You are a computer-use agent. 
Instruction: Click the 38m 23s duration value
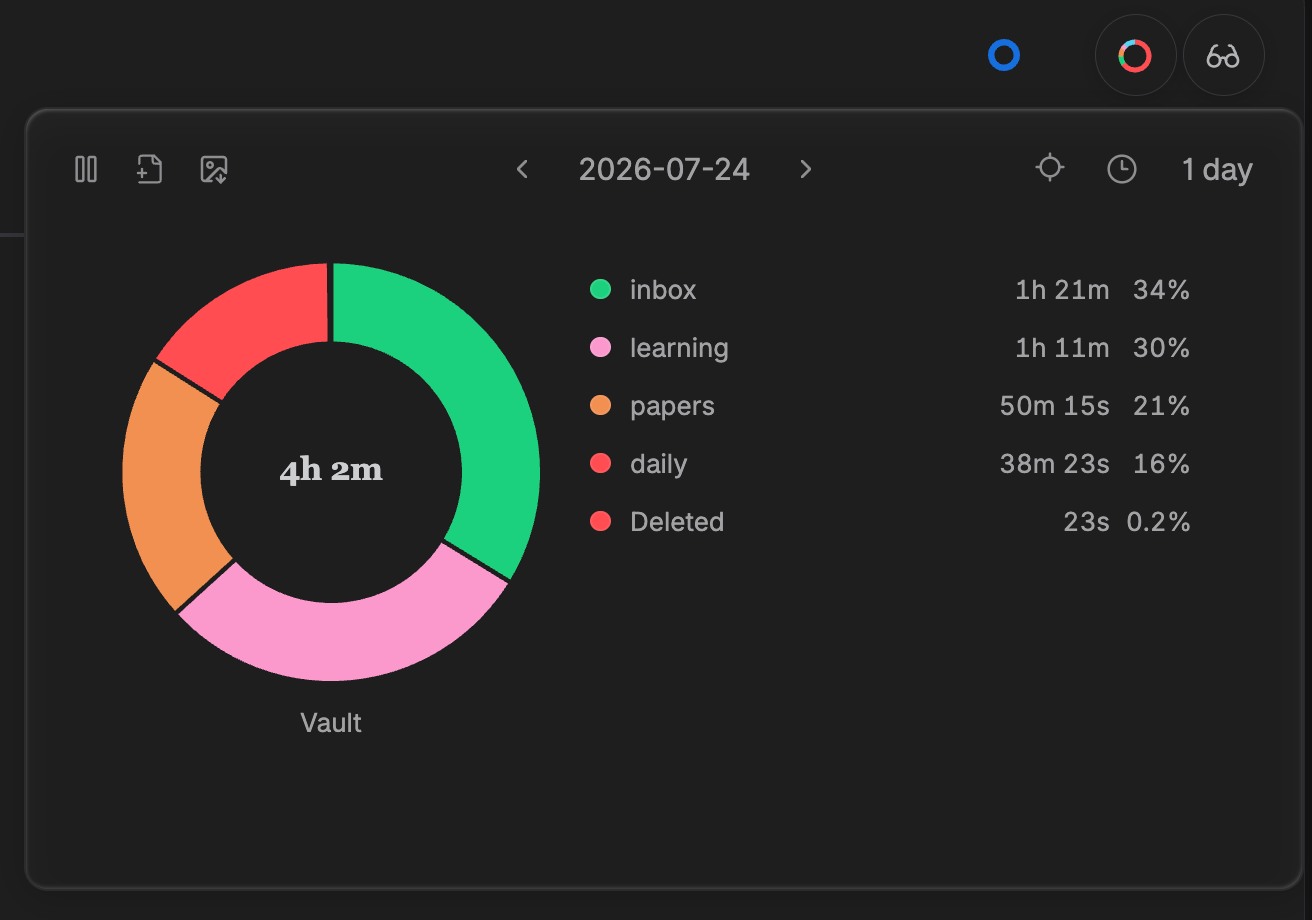(1055, 464)
